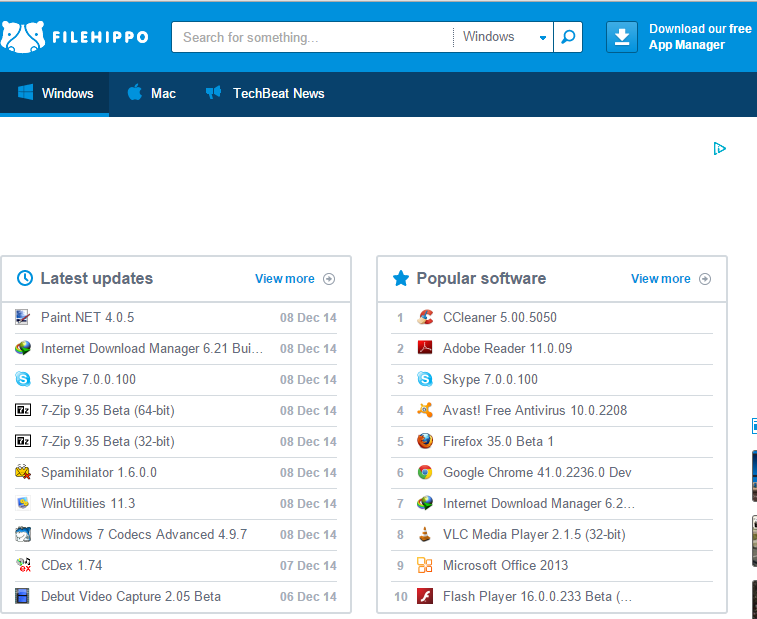757x619 pixels.
Task: Click the Firefox icon
Action: coord(425,441)
